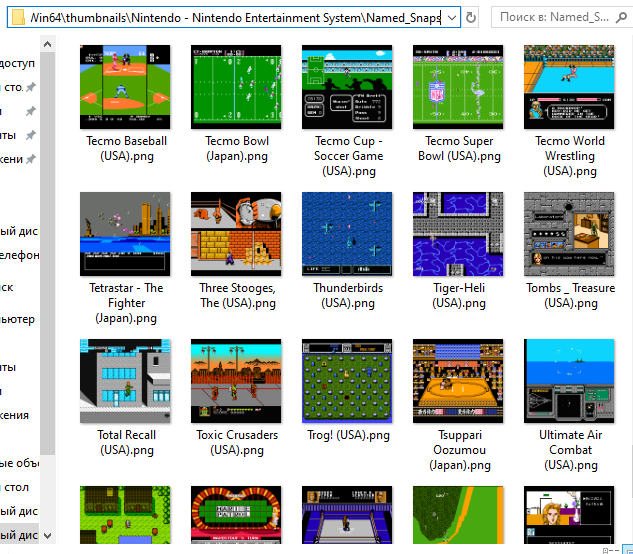Click the file name Tecmo Bowl (Japan).png
Viewport: 633px width, 554px height.
pos(237,149)
